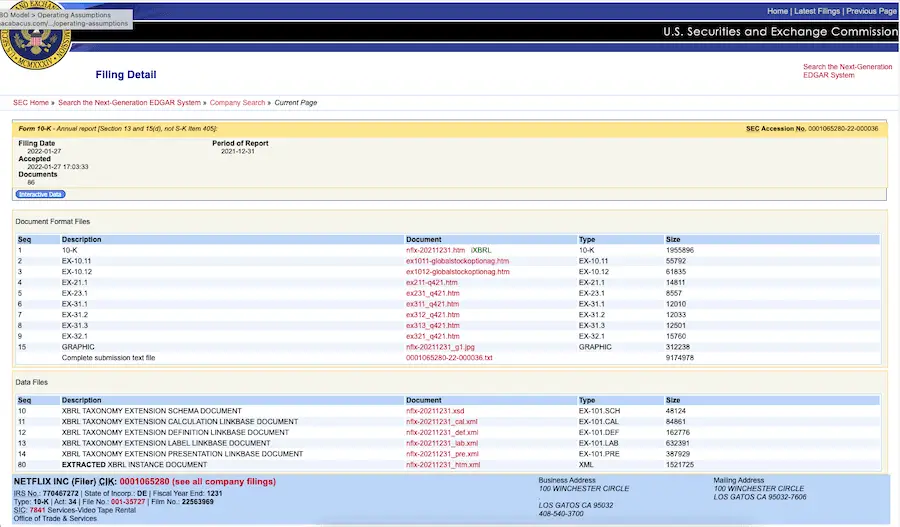Open ex321_q421.htm exhibit
Image resolution: width=900 pixels, height=527 pixels.
pyautogui.click(x=433, y=336)
